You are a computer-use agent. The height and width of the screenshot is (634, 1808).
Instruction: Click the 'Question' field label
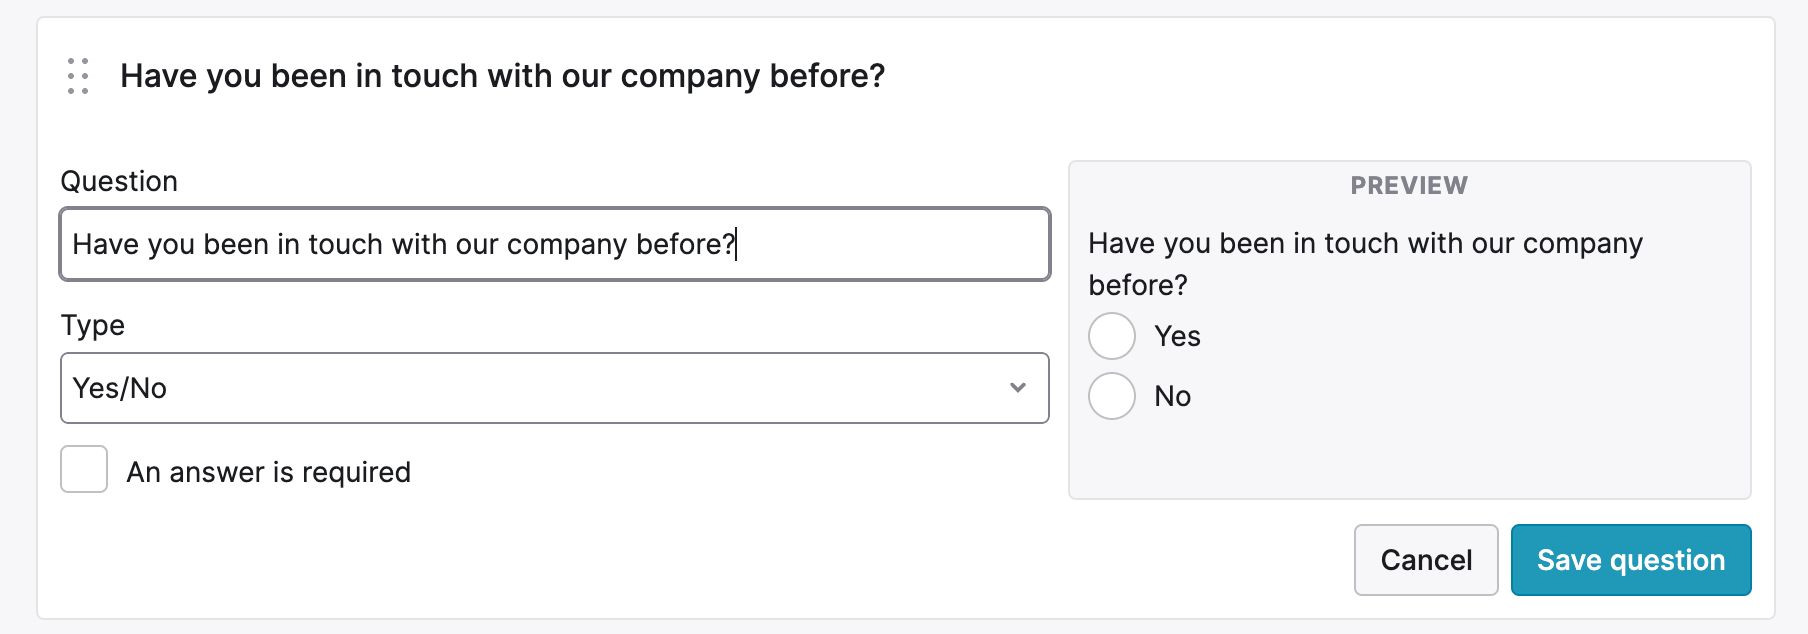tap(119, 181)
